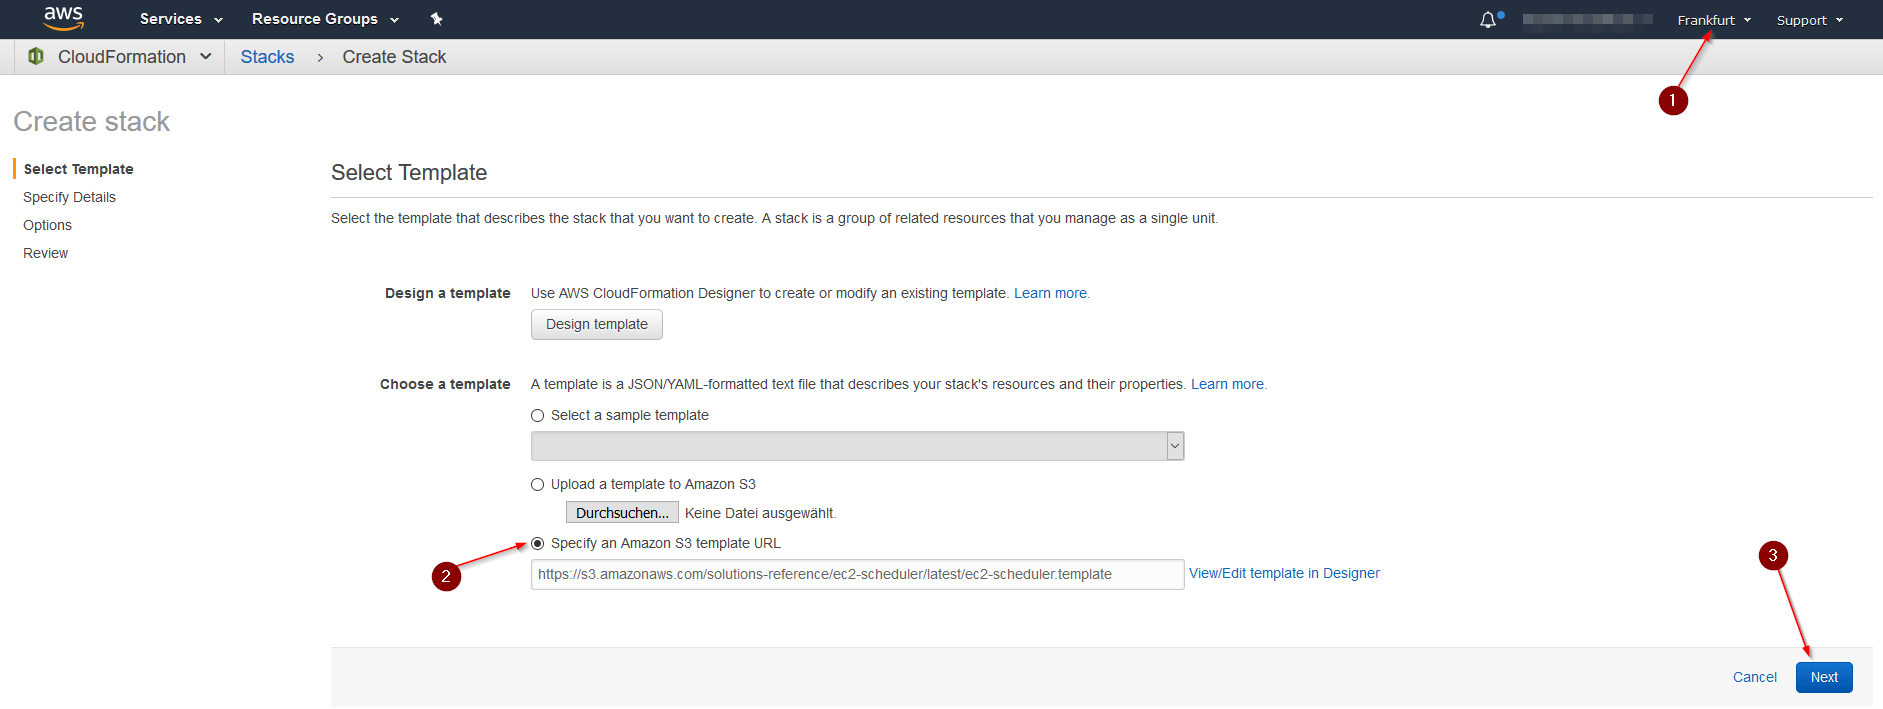
Task: Click the 'Choose a template' label
Action: pyautogui.click(x=445, y=384)
